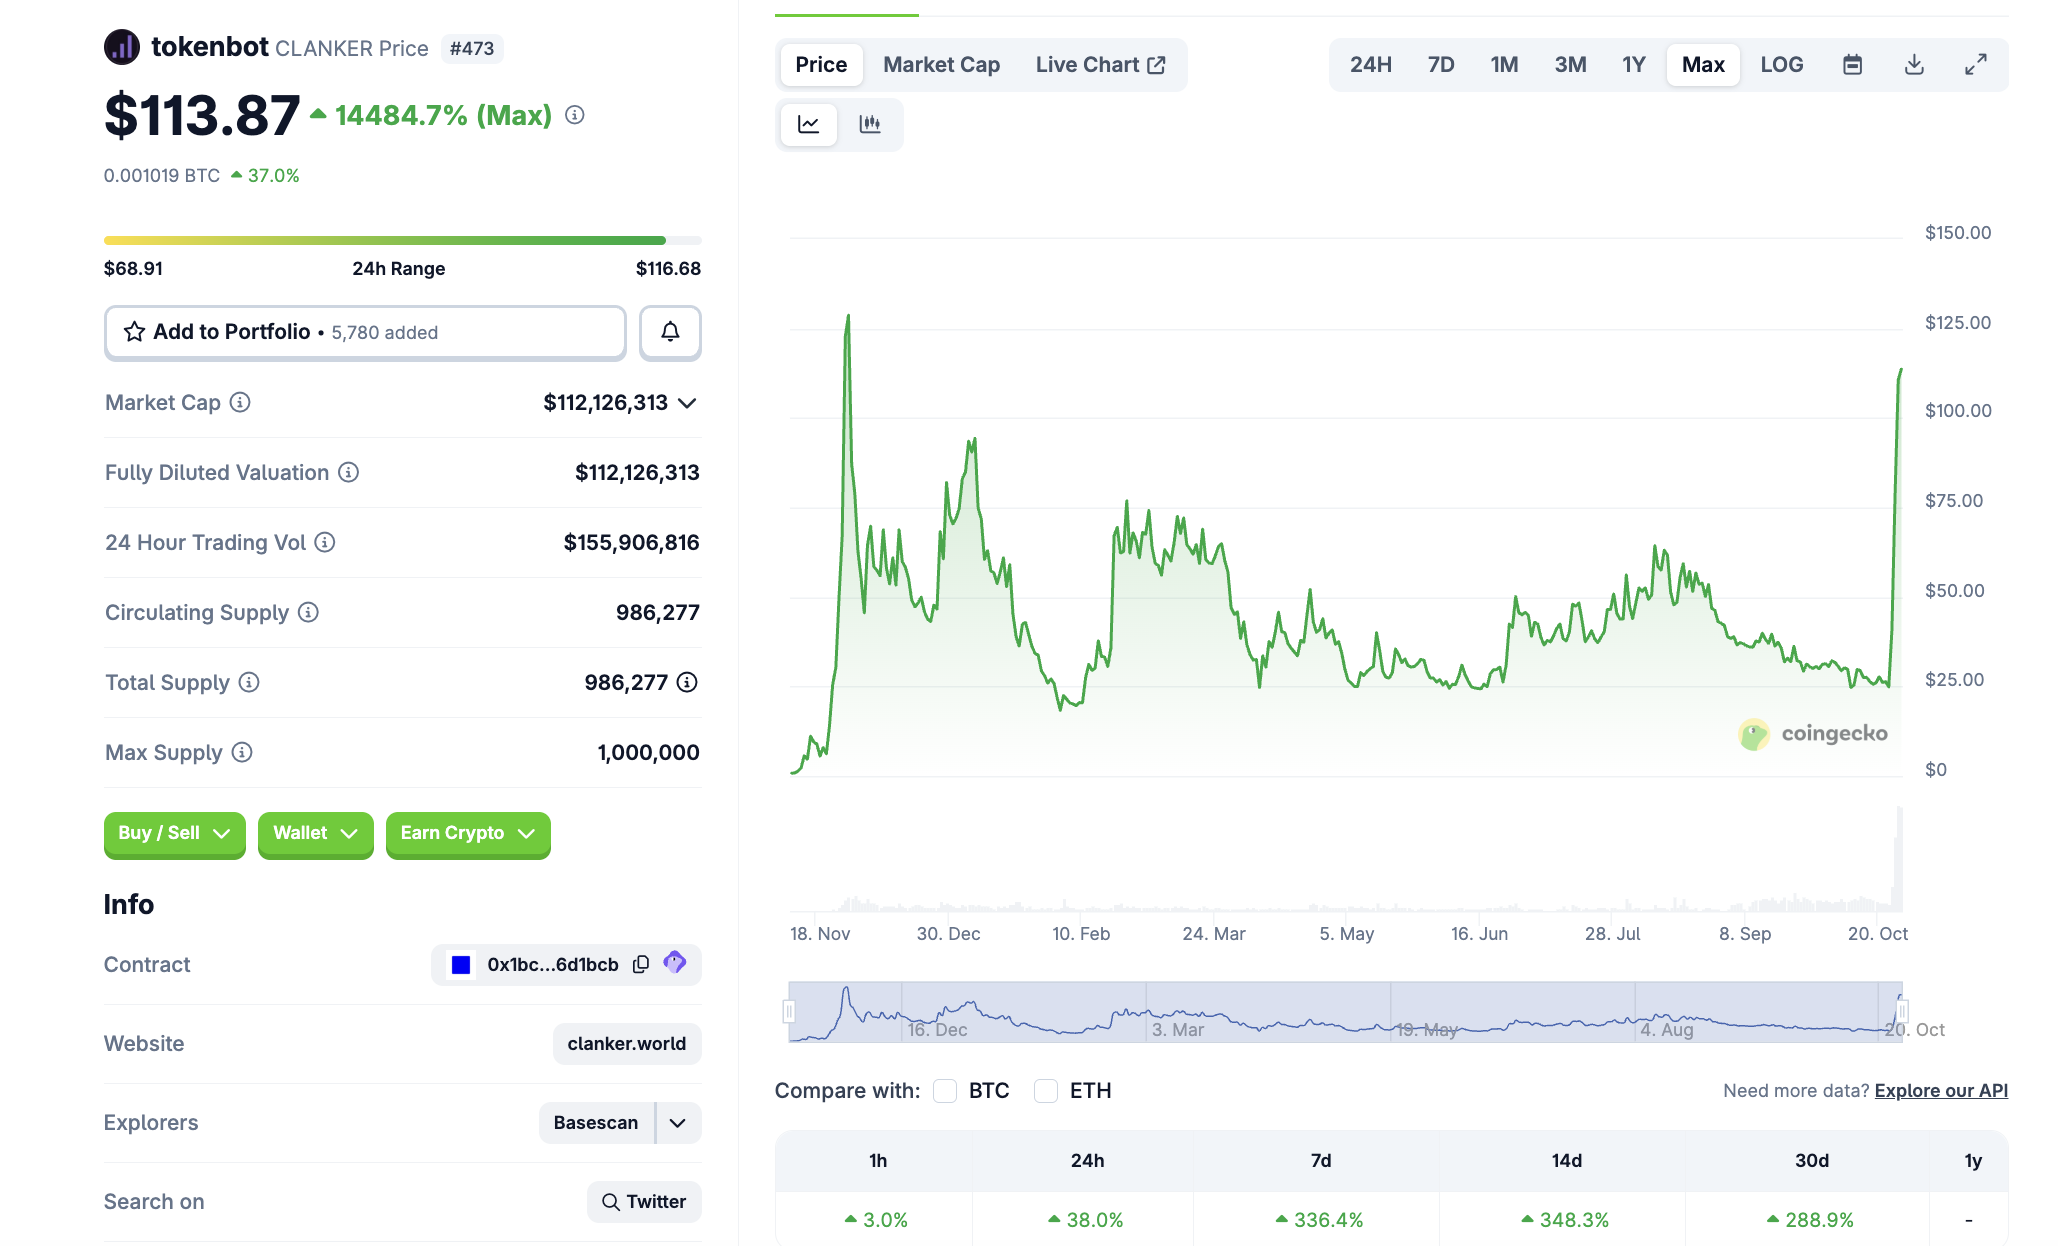Viewport: 2058px width, 1246px height.
Task: Click the Add to Portfolio button
Action: 365,332
